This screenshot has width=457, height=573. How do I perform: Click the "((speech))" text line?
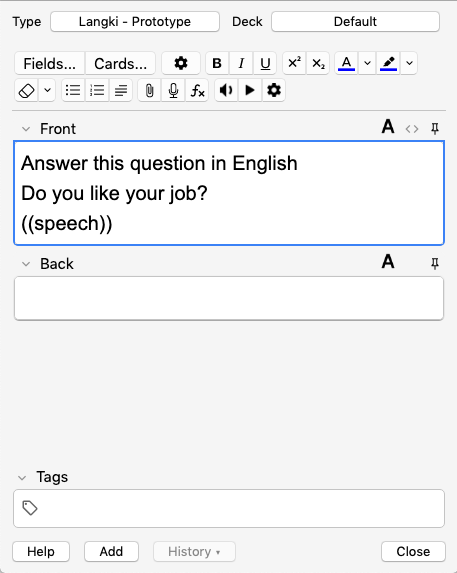[67, 224]
